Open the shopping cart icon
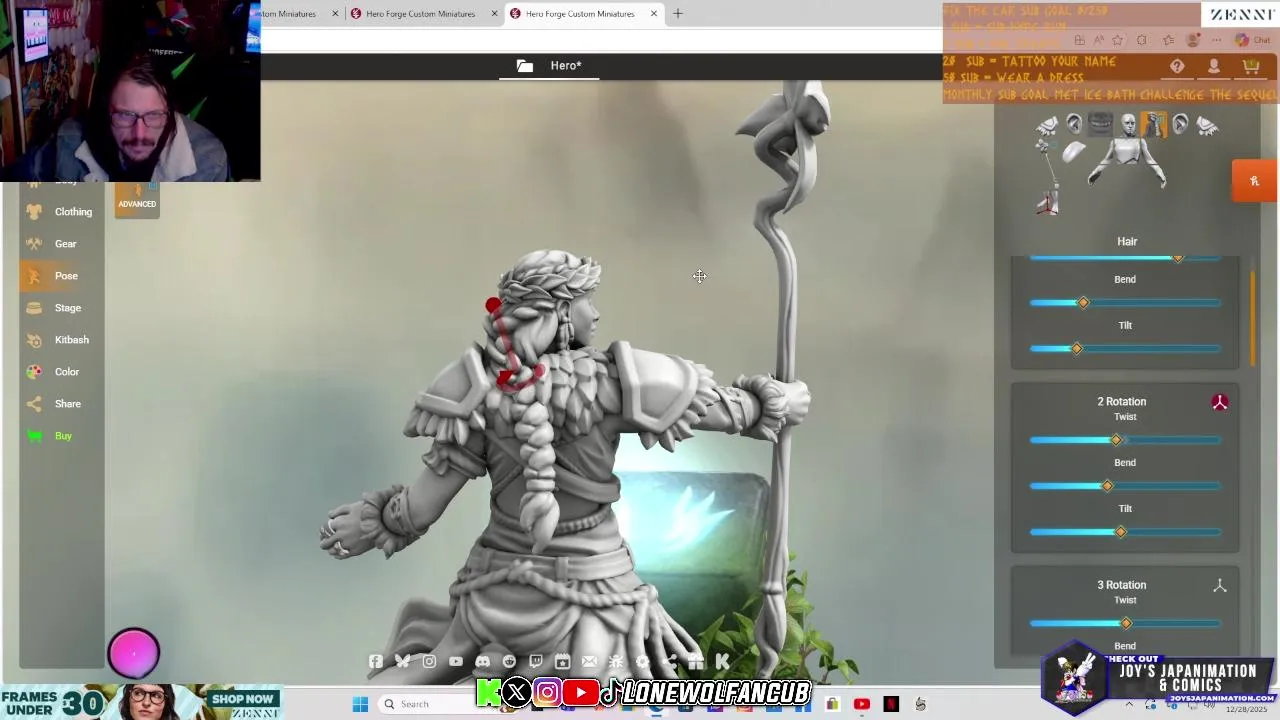This screenshot has width=1280, height=720. point(1251,66)
